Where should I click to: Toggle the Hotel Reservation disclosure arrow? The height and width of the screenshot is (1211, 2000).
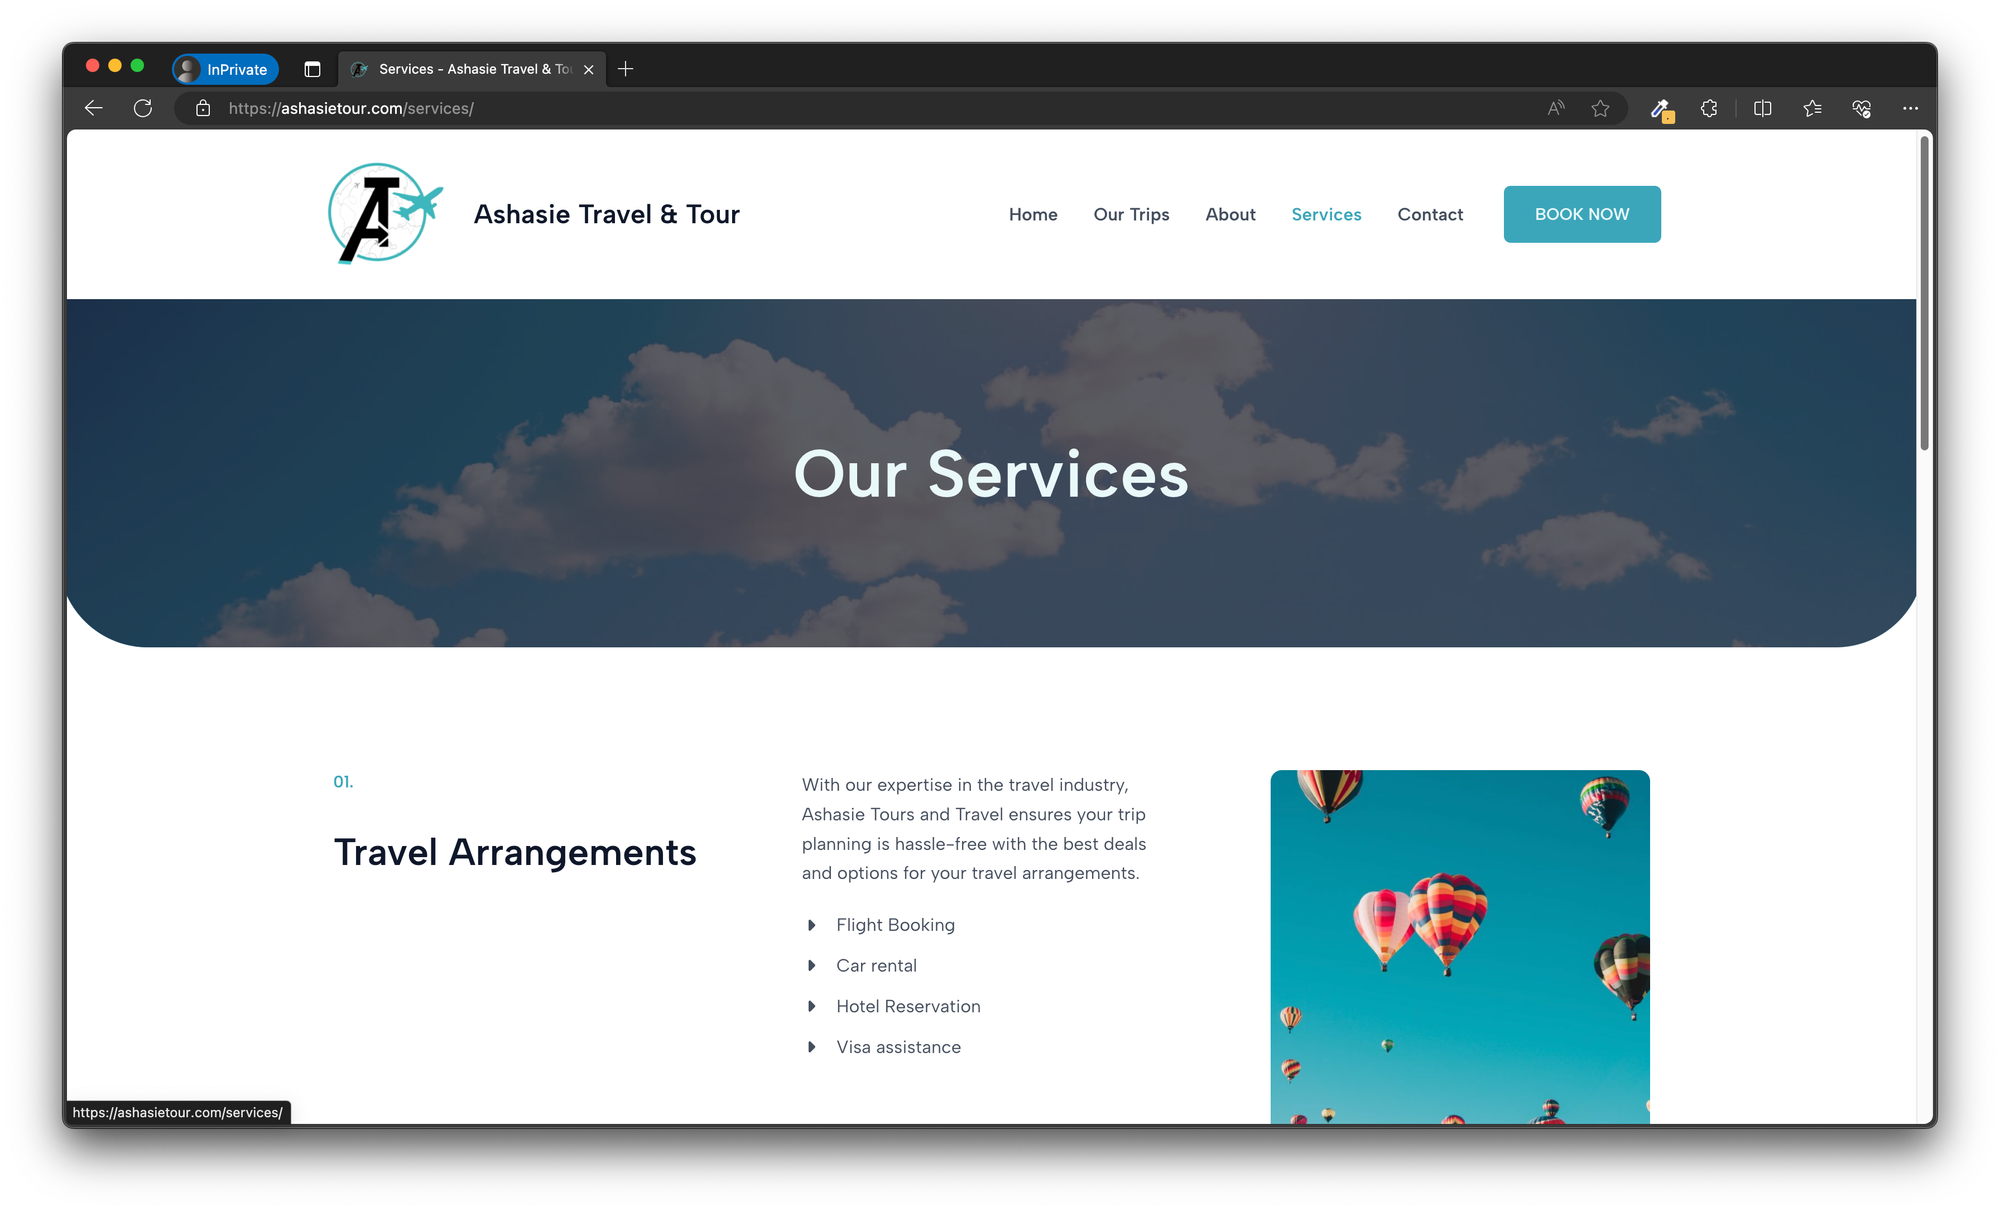coord(811,1005)
